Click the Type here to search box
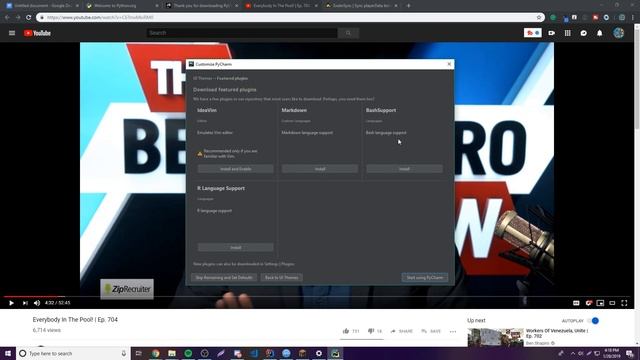Viewport: 640px width, 360px height. [x=73, y=353]
